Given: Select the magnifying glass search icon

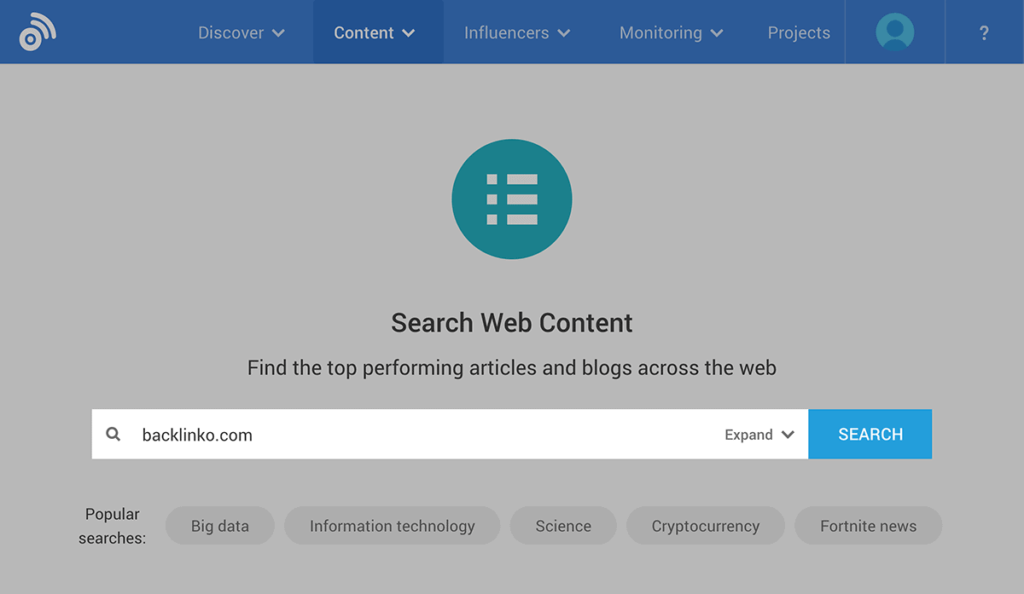Looking at the screenshot, I should [x=113, y=434].
